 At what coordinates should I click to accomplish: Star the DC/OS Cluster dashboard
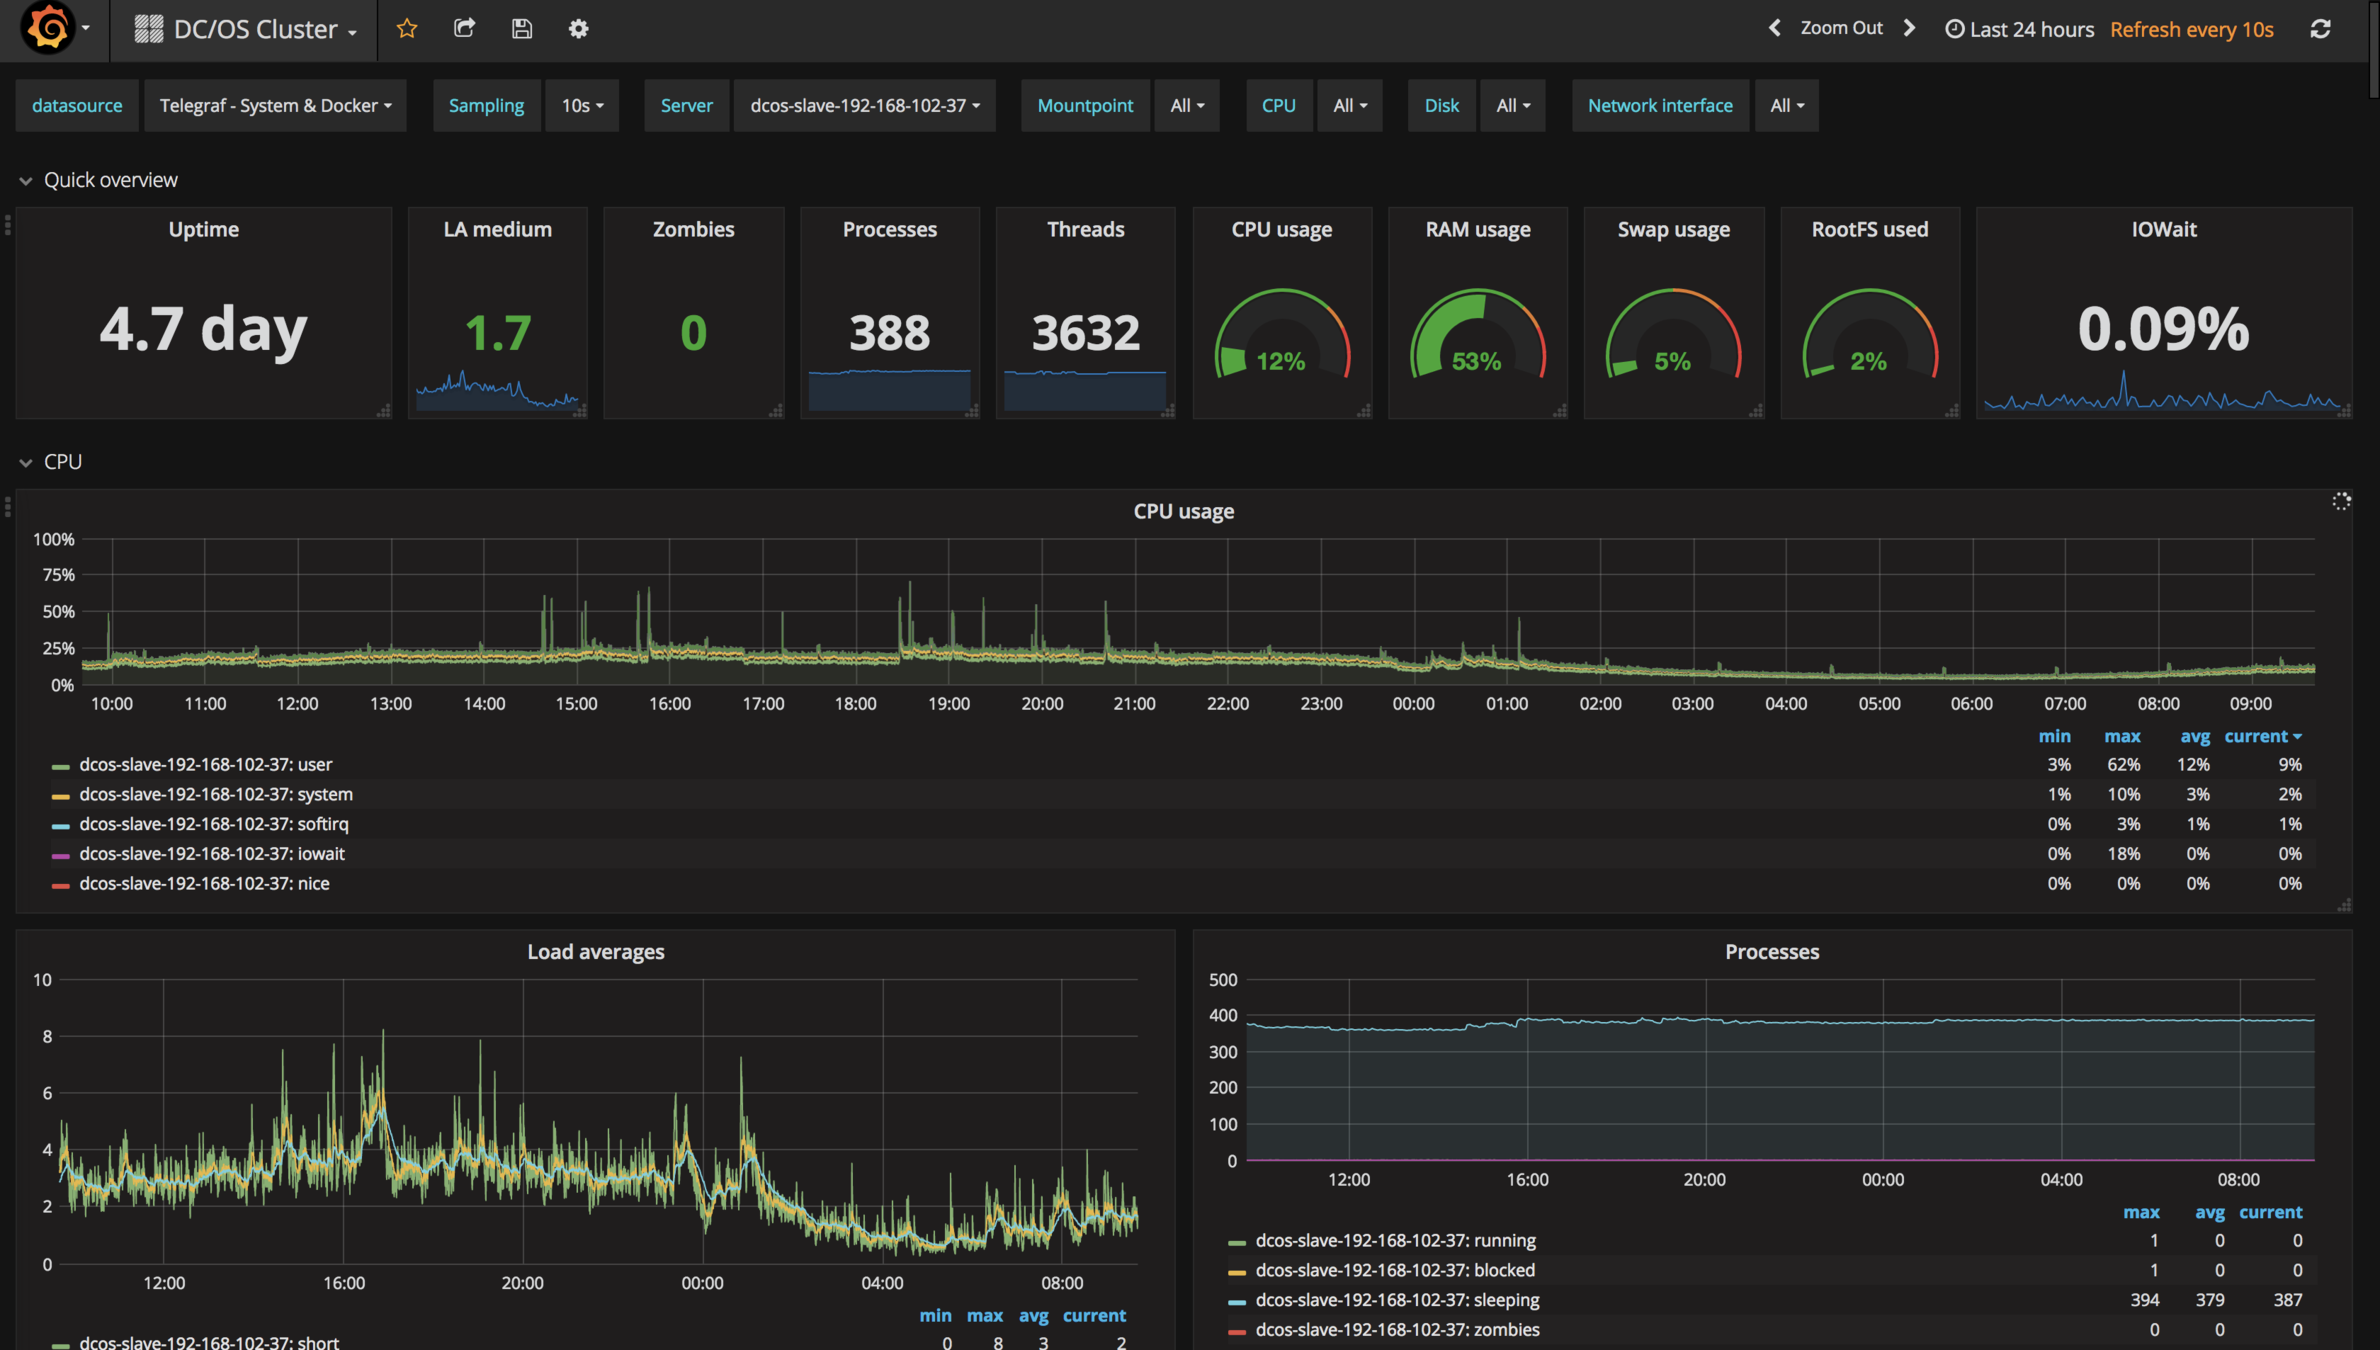tap(407, 29)
